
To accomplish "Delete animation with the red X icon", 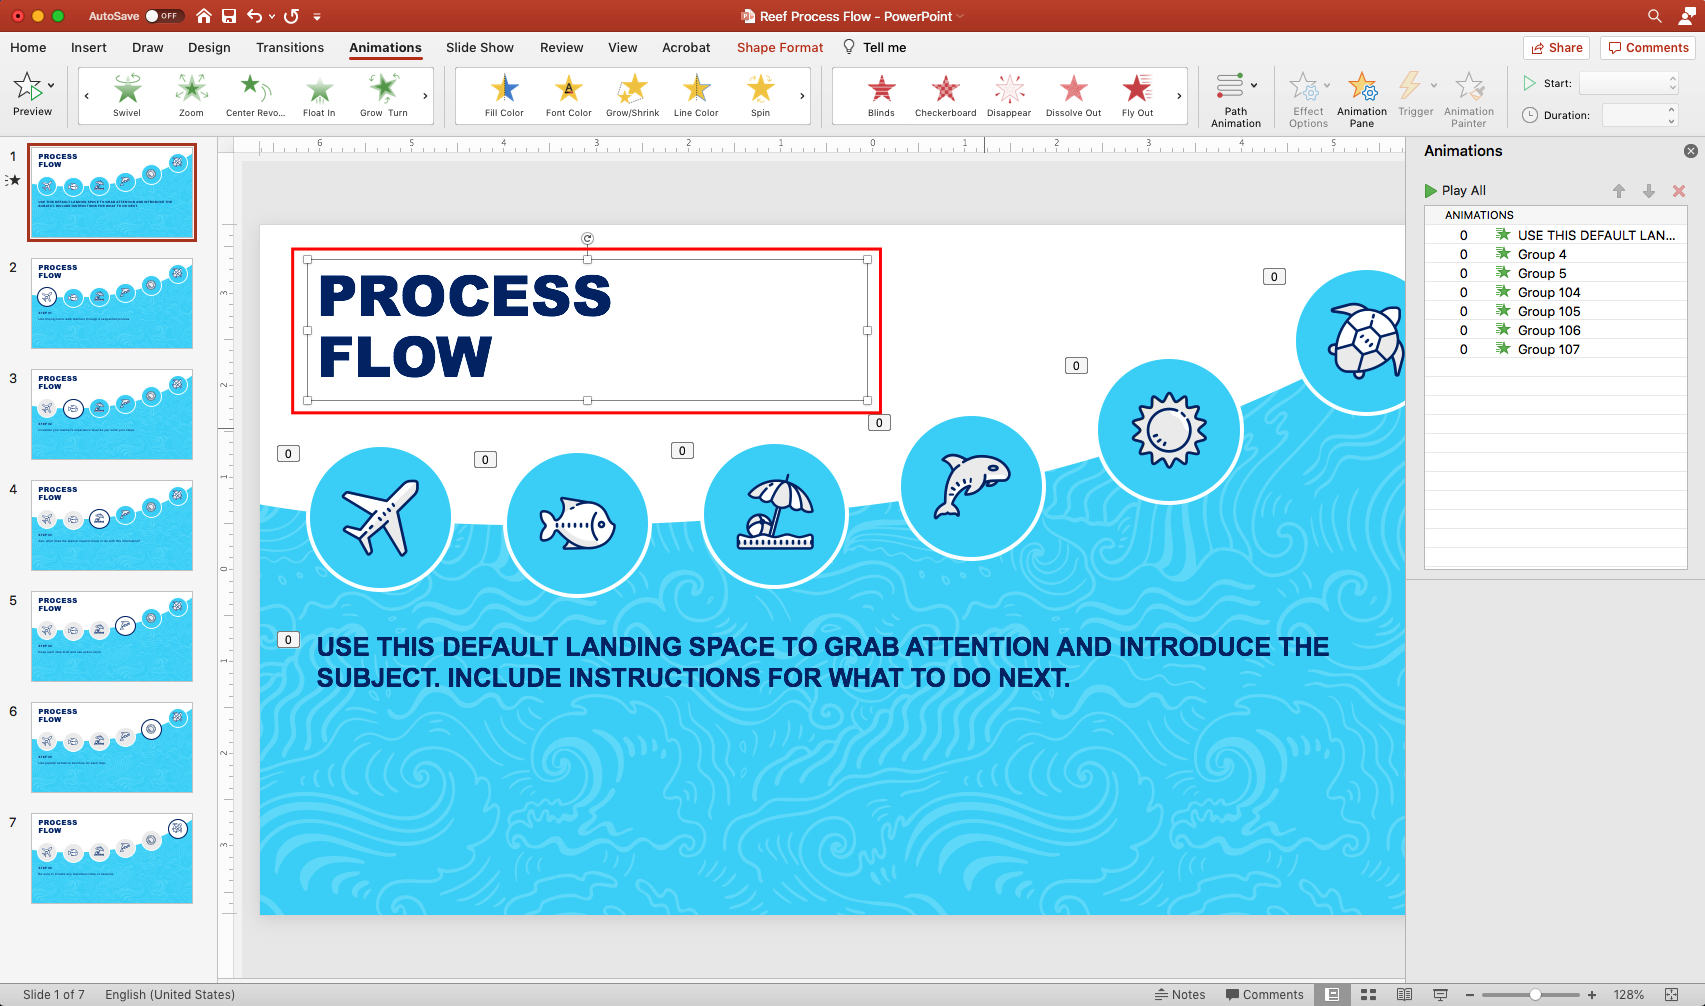I will point(1679,191).
